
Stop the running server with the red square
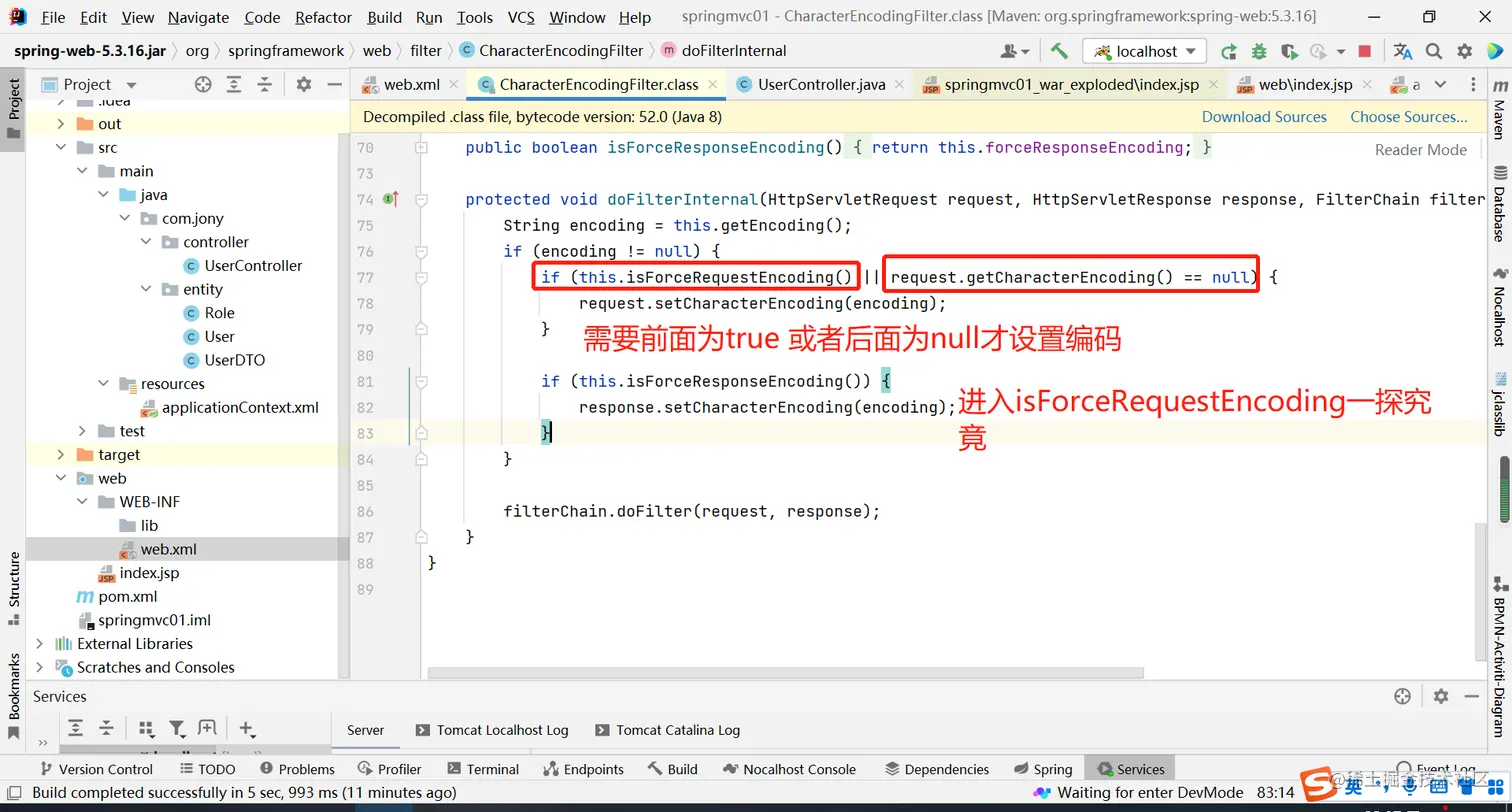click(x=1365, y=51)
